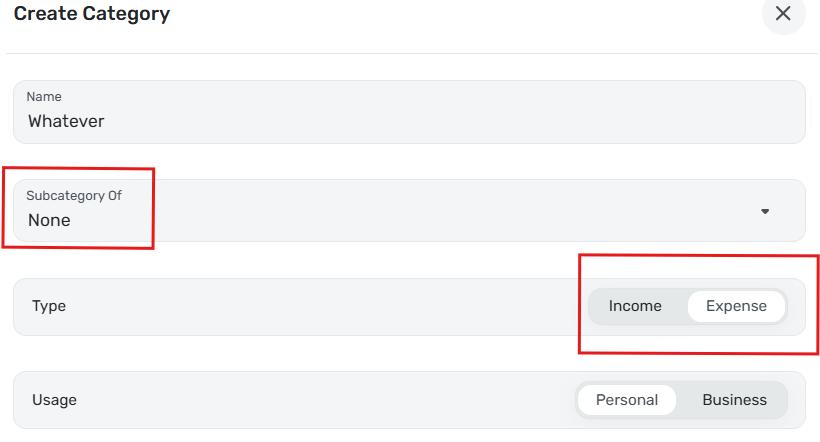Click the text "Whatever" in Name
The image size is (820, 442).
pyautogui.click(x=66, y=121)
